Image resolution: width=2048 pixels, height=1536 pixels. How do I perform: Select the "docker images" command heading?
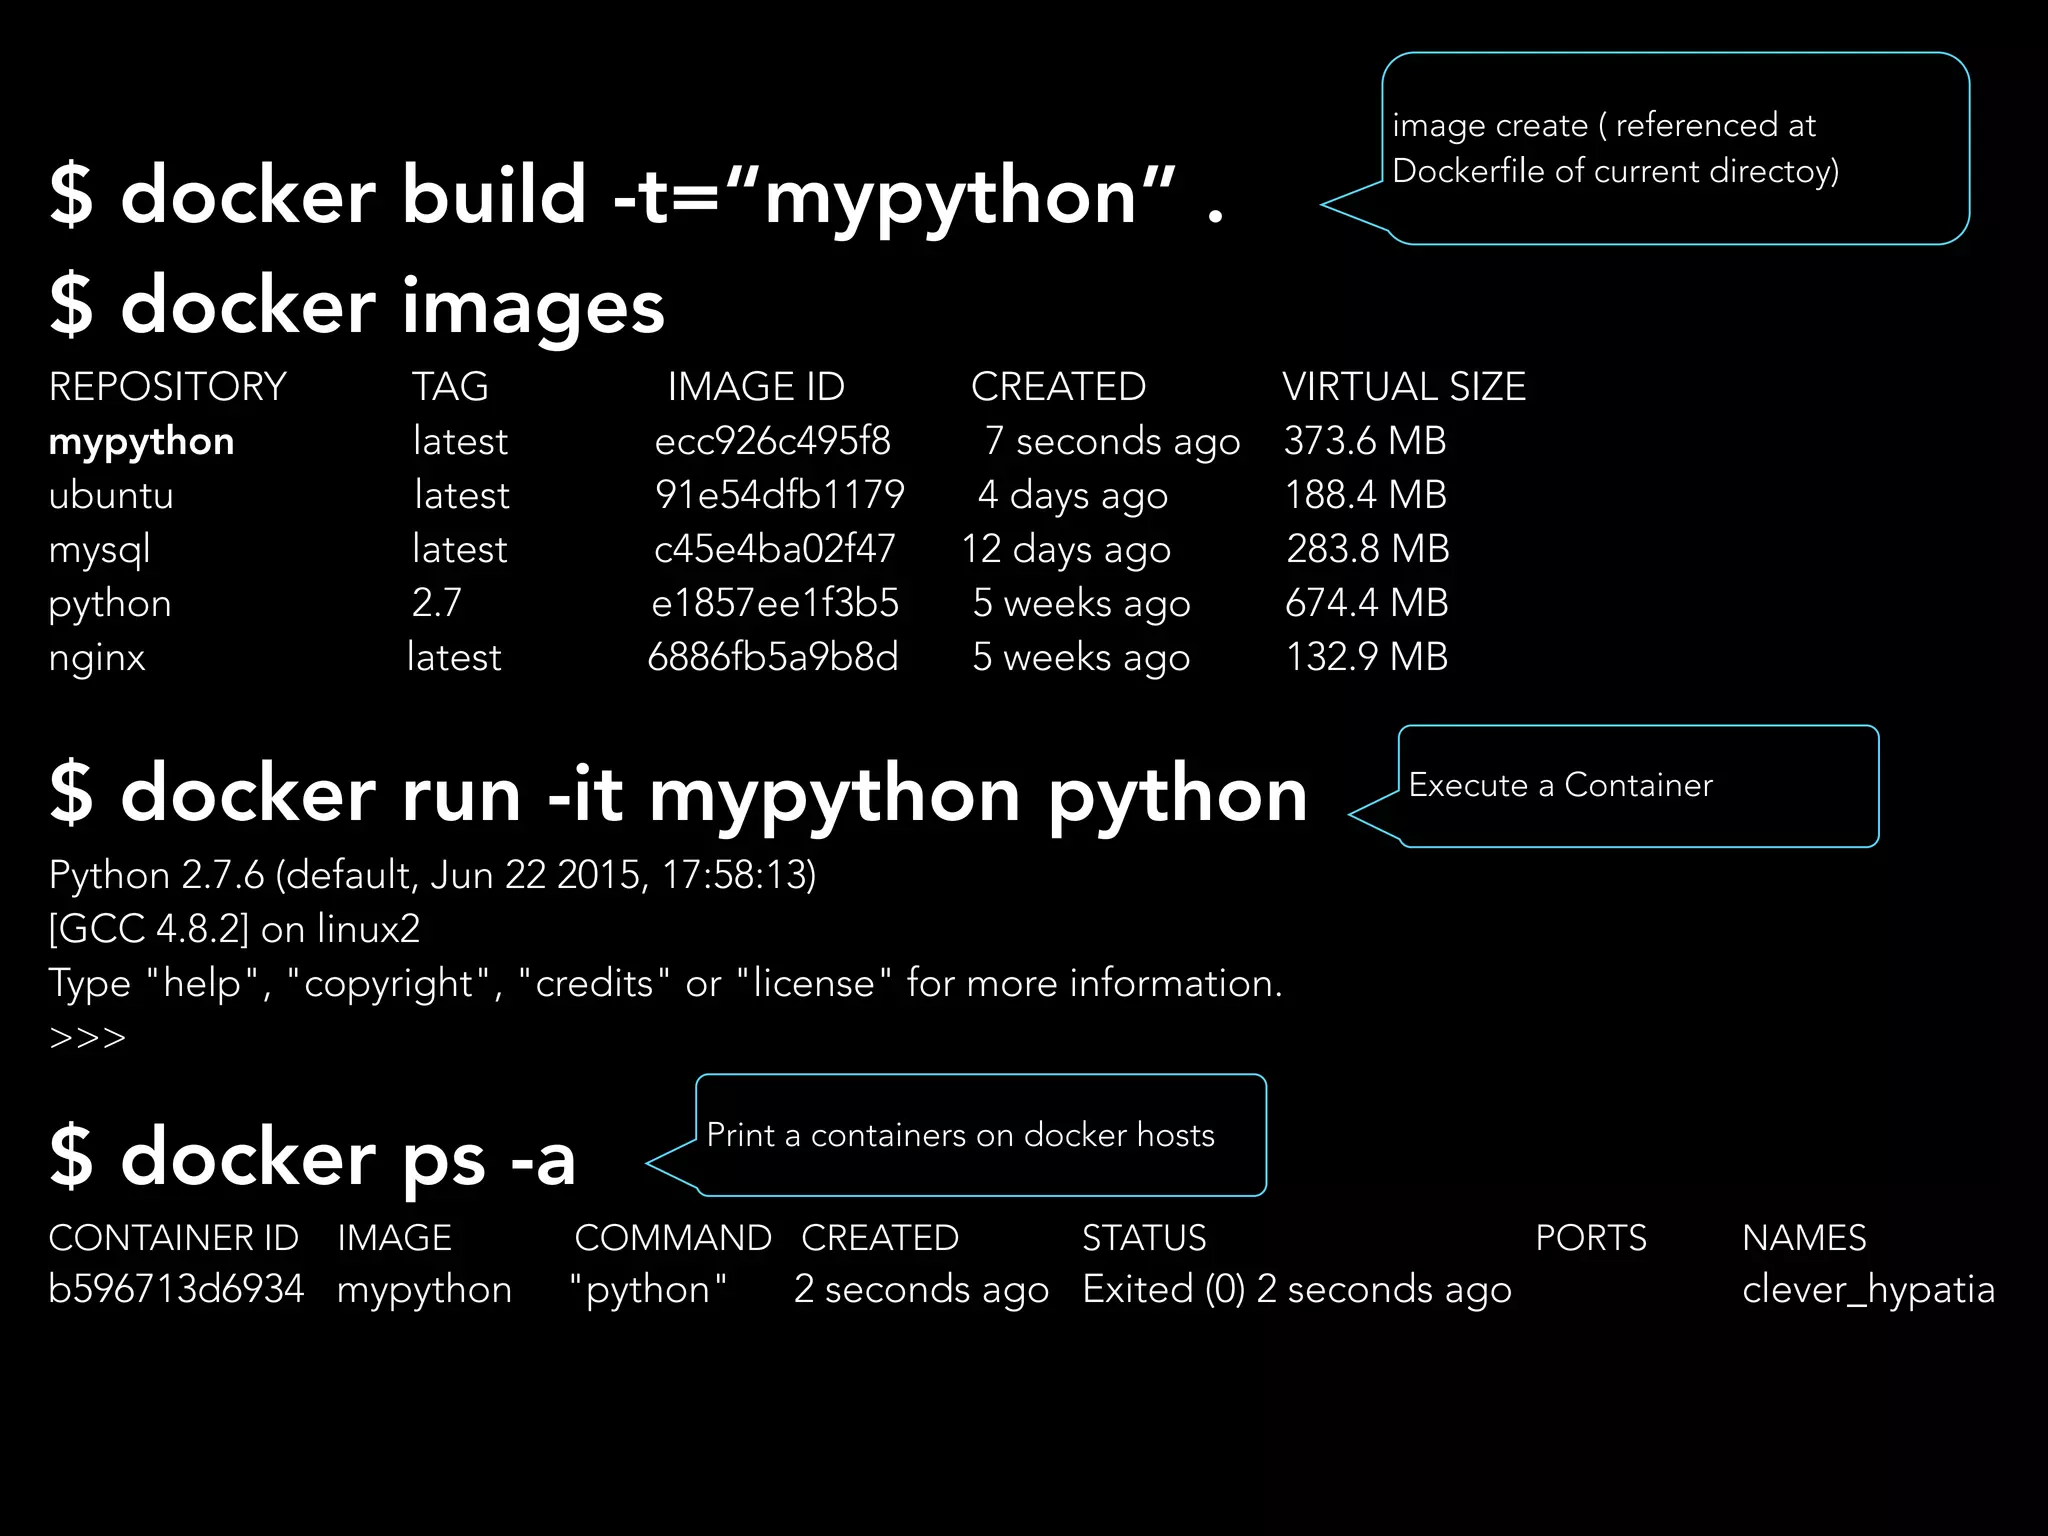pos(357,306)
